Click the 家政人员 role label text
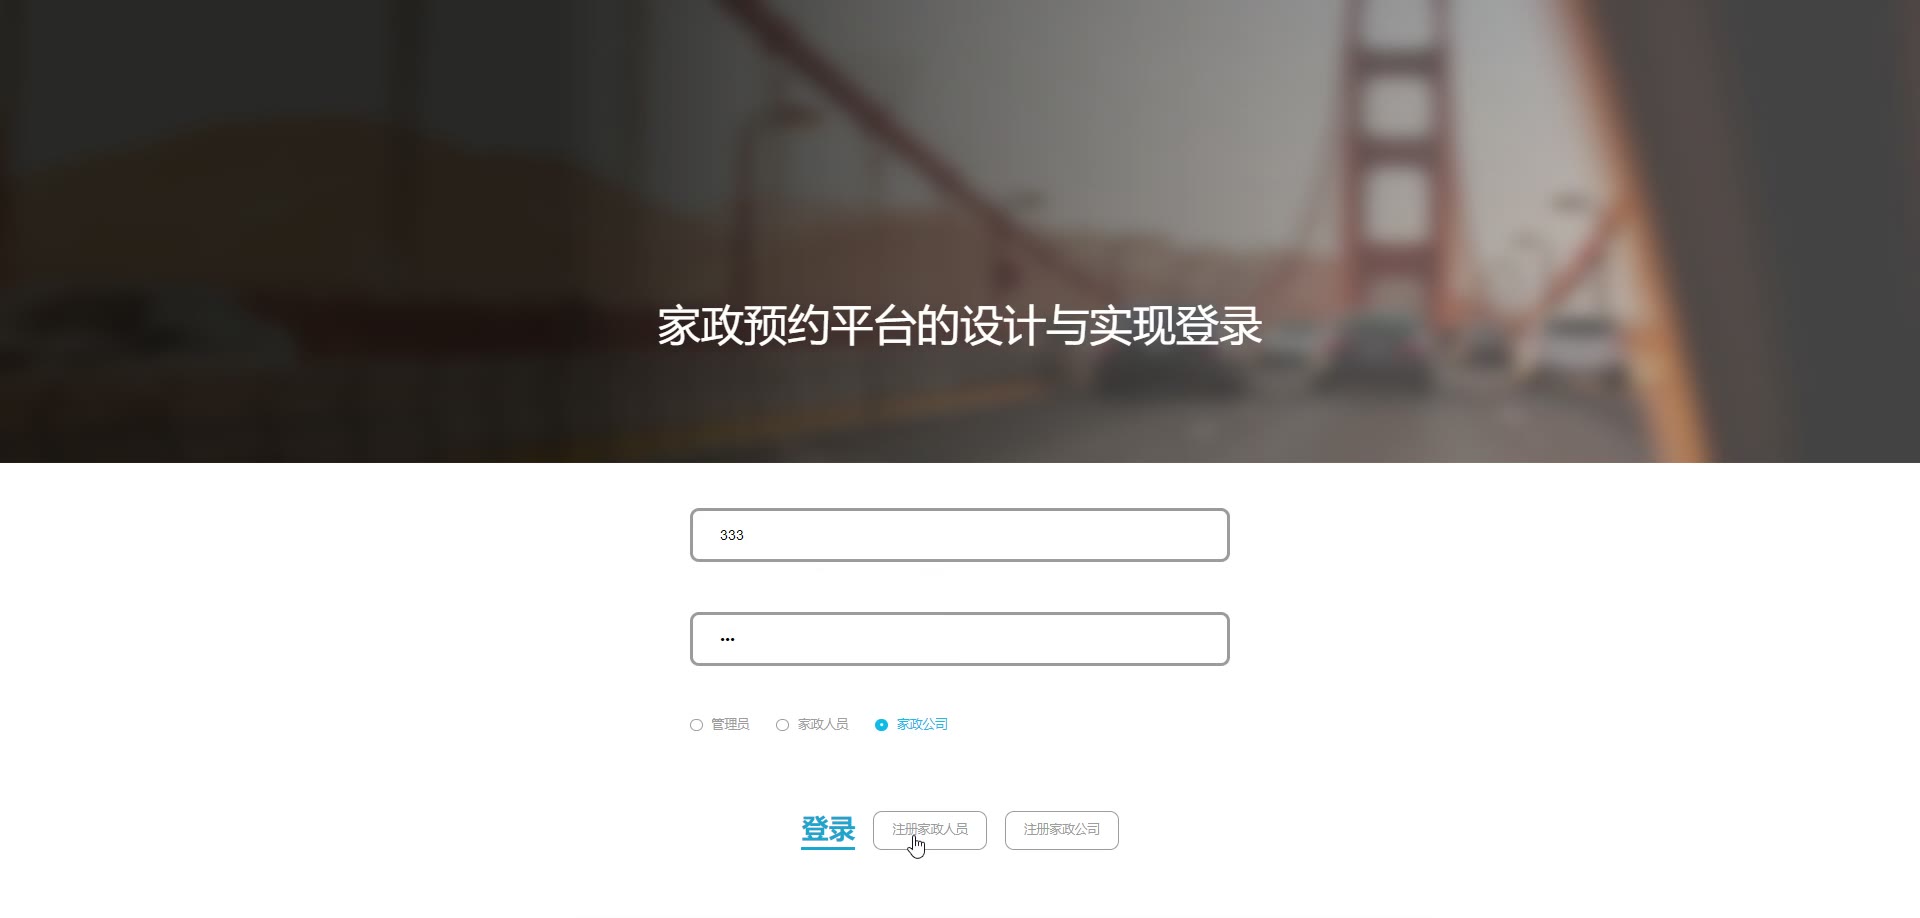Viewport: 1920px width, 918px height. [823, 724]
